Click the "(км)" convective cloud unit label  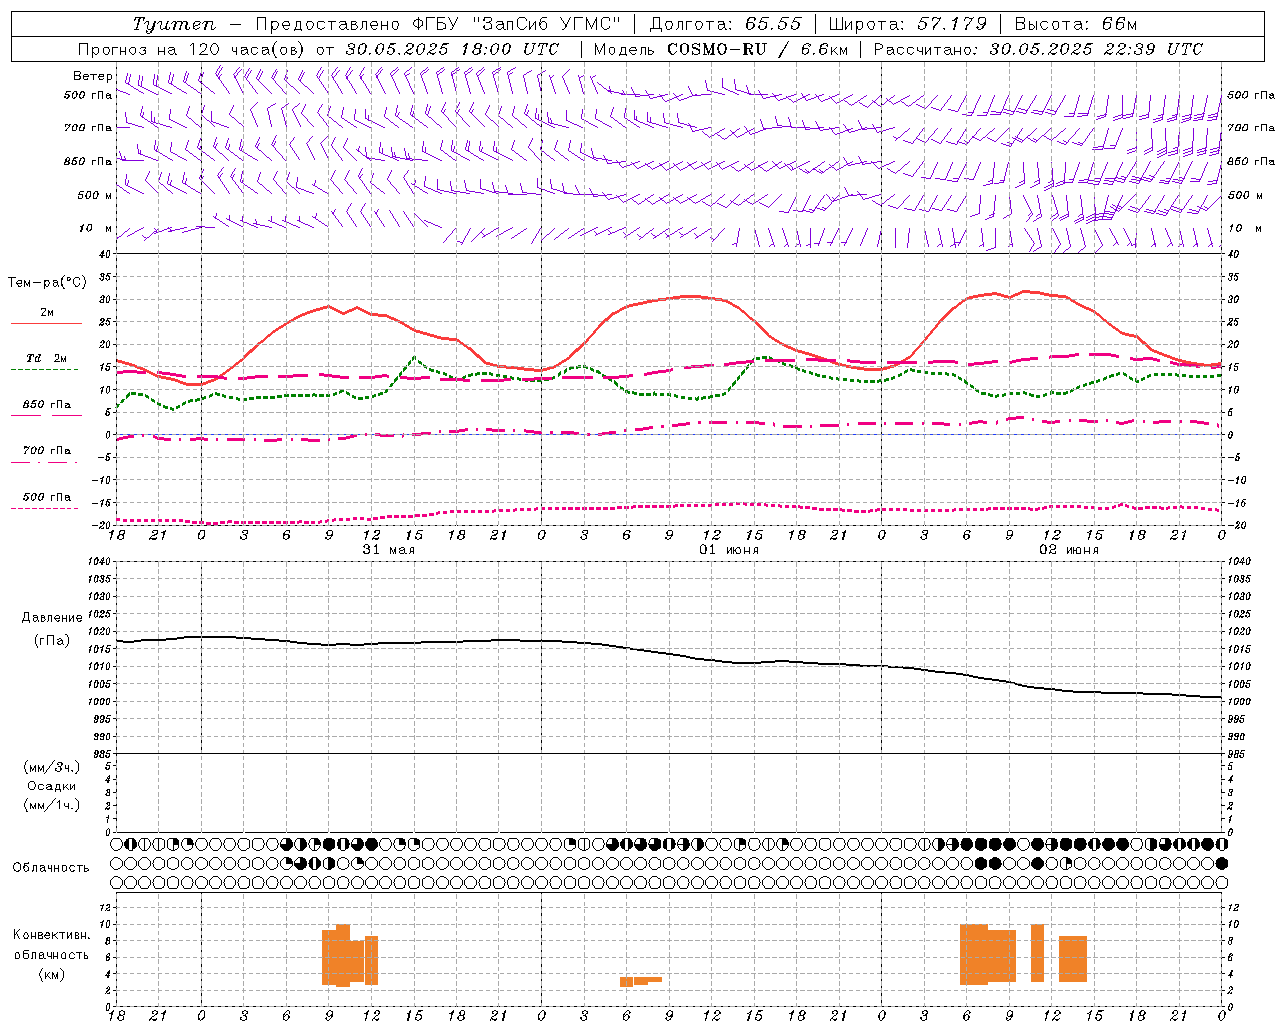52,973
